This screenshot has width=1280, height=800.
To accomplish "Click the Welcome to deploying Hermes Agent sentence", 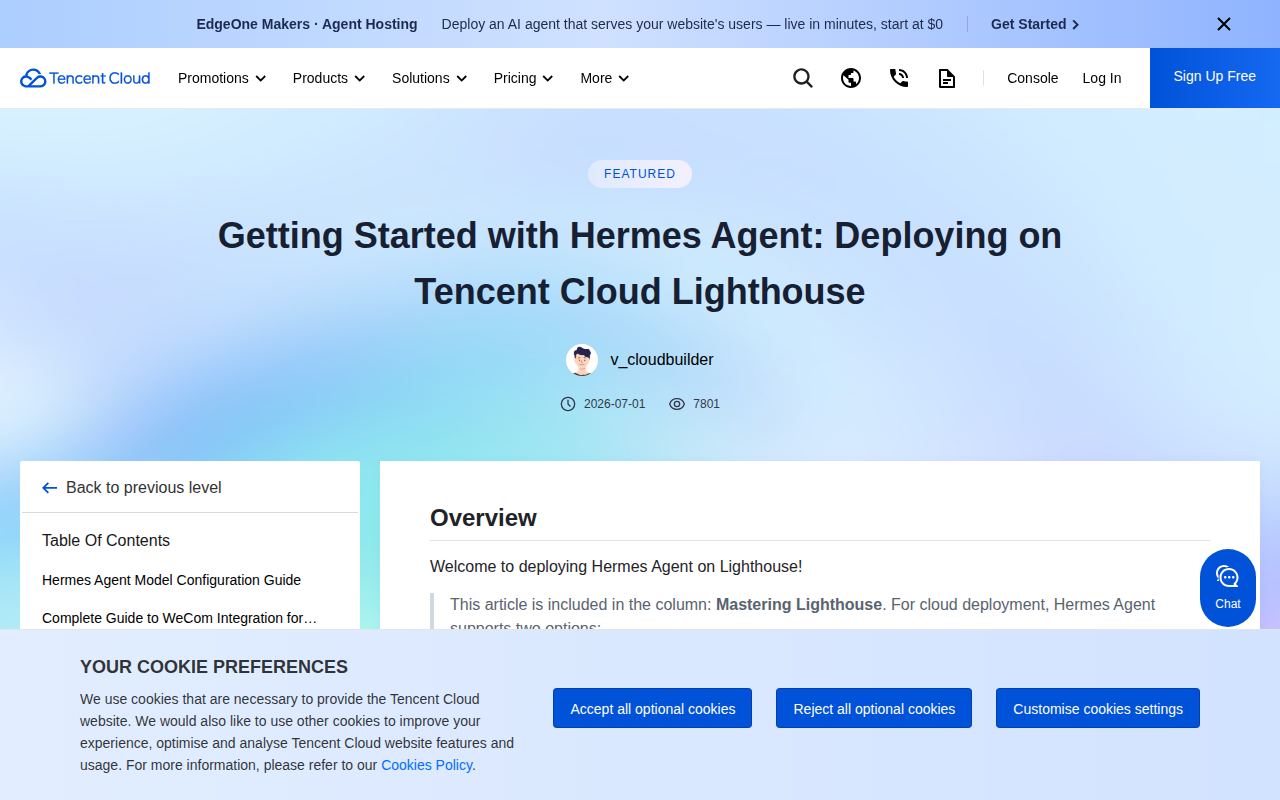I will point(616,567).
